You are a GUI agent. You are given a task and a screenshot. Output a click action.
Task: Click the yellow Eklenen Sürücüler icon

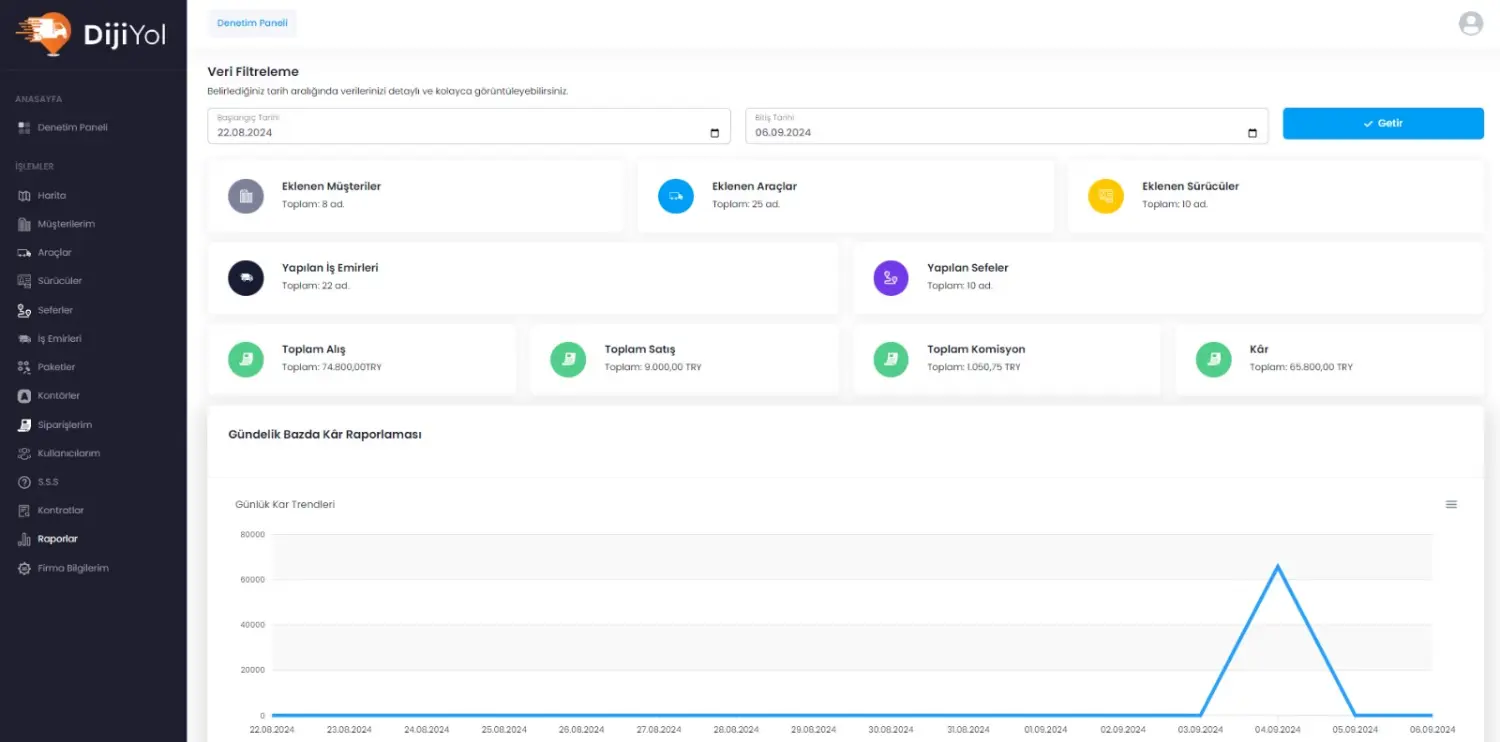1106,196
